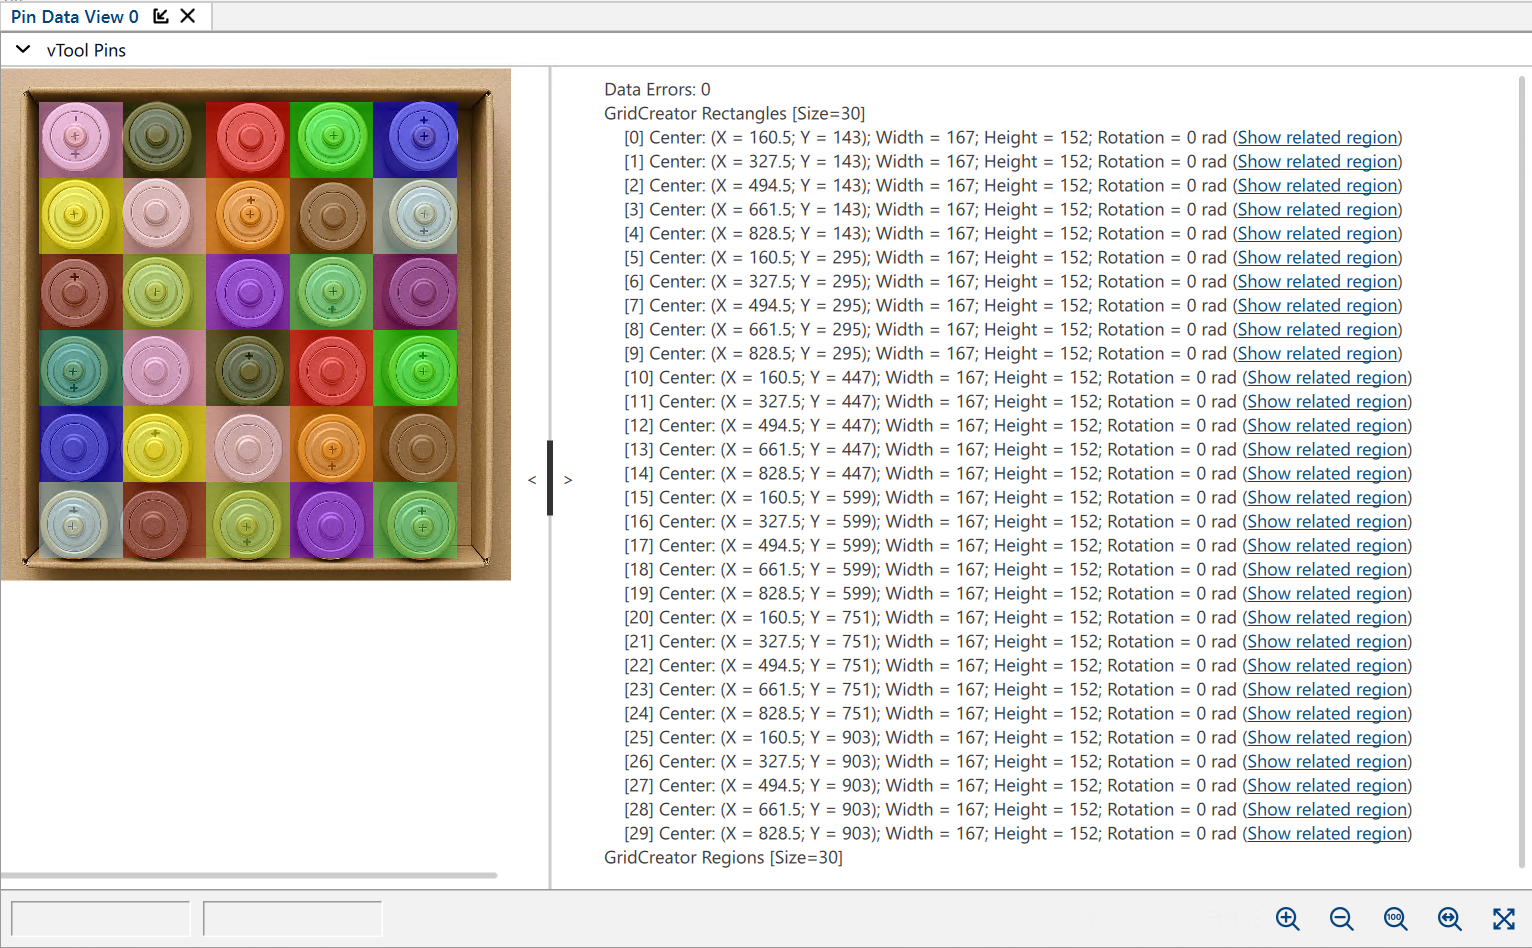This screenshot has width=1532, height=948.
Task: Click the right splitter expand arrow
Action: [x=568, y=480]
